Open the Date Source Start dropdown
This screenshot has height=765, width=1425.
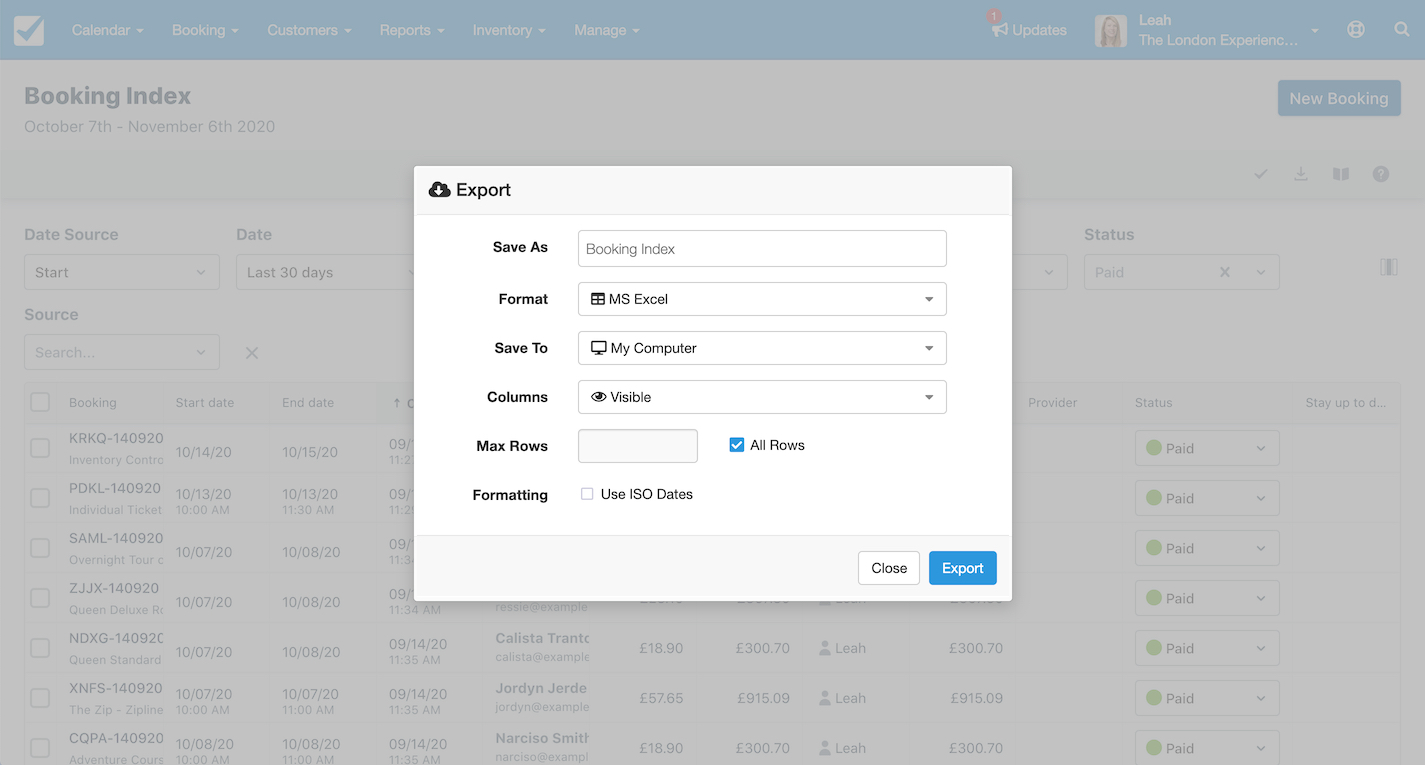coord(122,272)
